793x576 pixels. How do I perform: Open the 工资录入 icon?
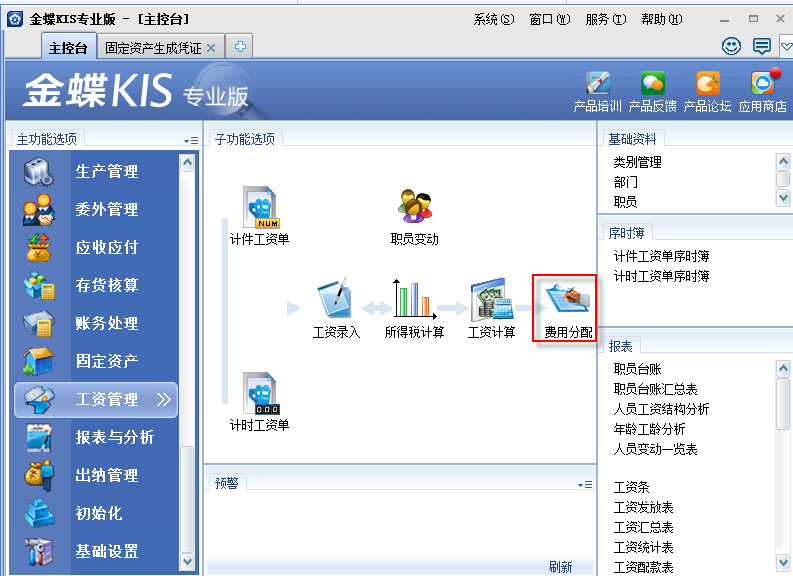[336, 301]
